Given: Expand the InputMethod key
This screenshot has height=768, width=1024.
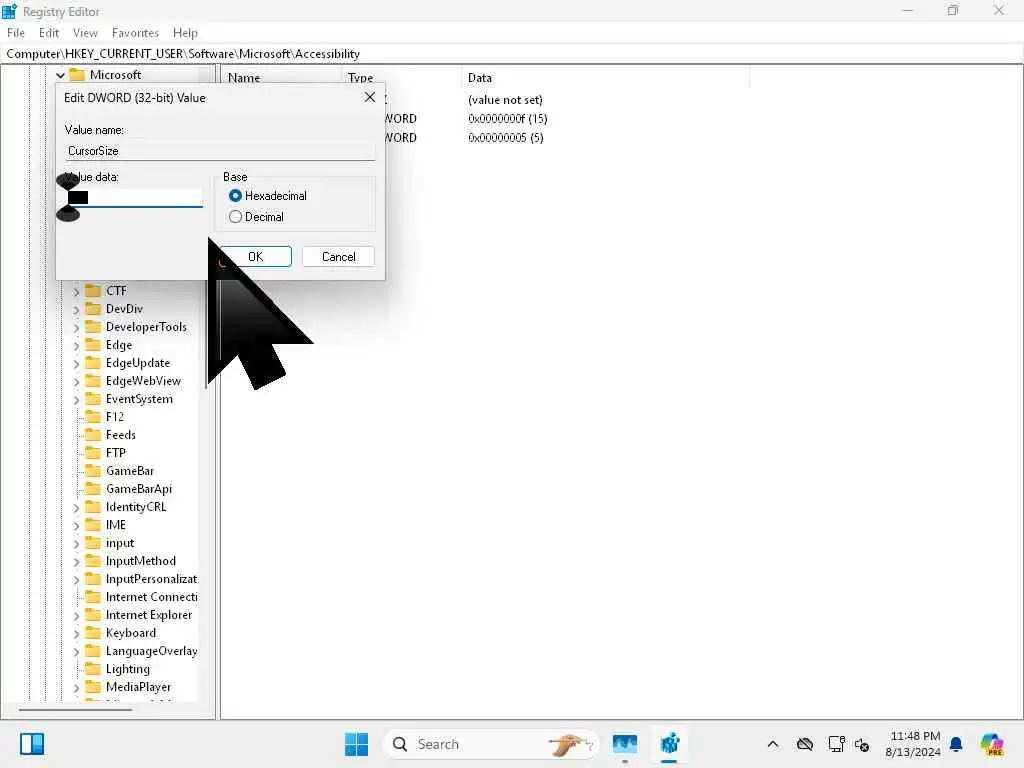Looking at the screenshot, I should pos(76,562).
